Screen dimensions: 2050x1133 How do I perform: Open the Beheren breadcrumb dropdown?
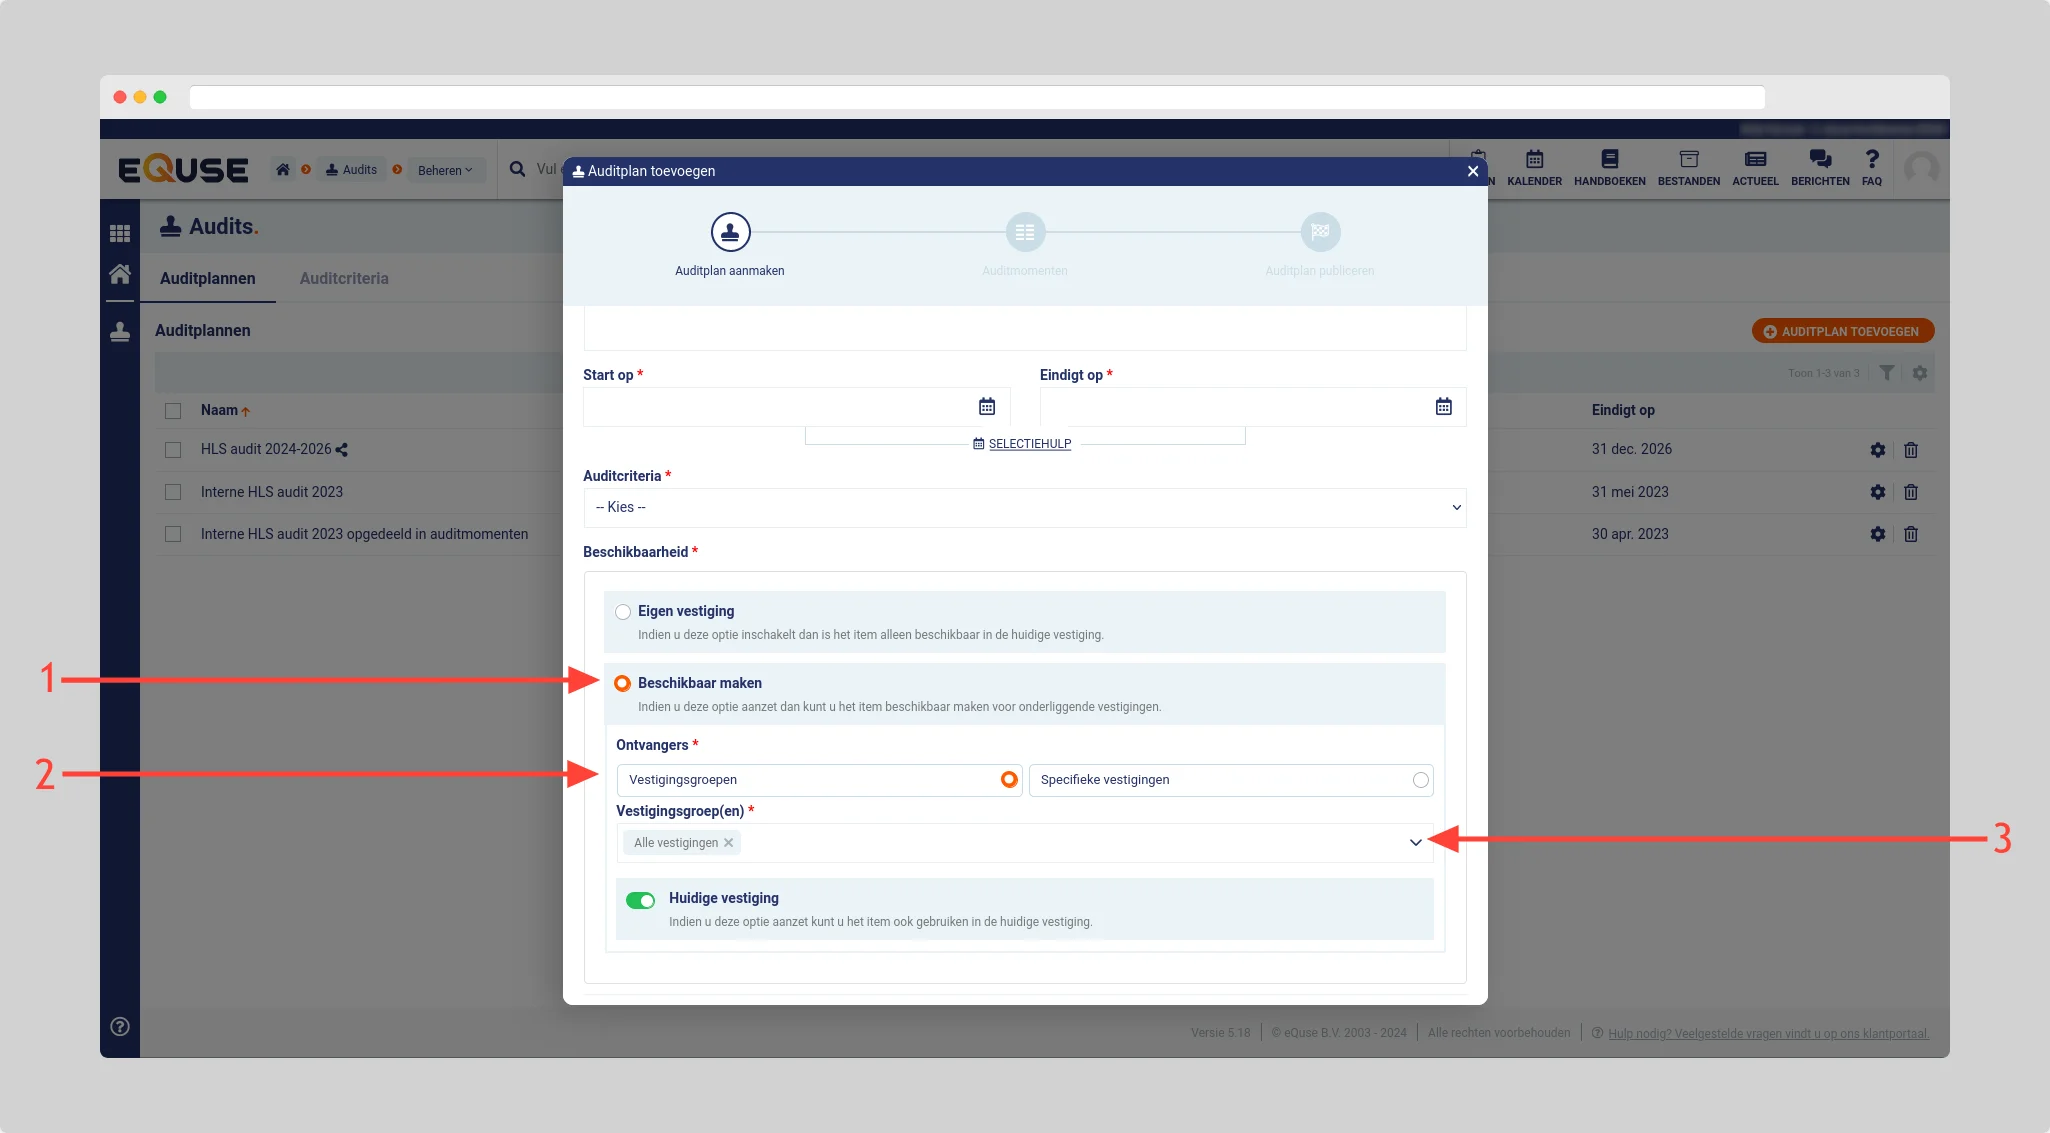(x=445, y=170)
